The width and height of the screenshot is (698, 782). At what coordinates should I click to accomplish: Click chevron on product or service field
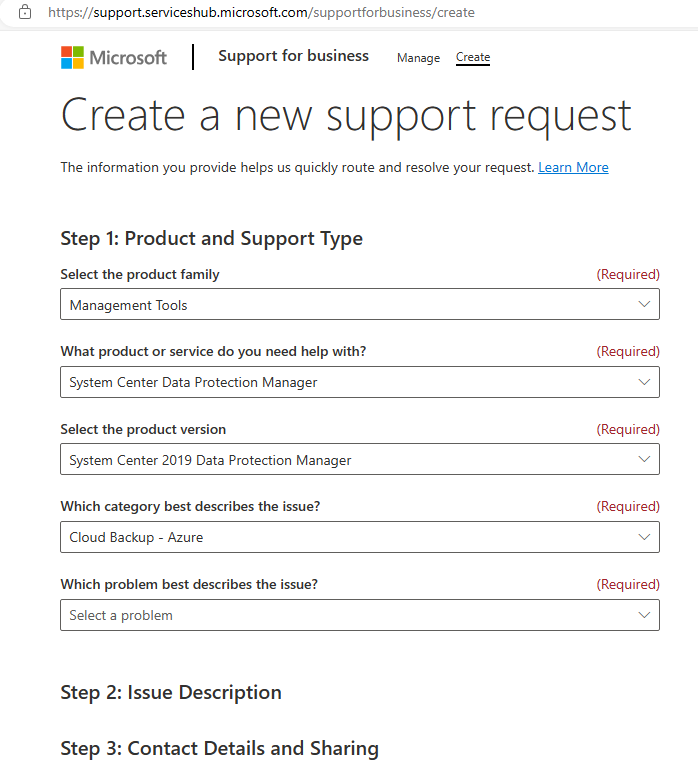(644, 382)
